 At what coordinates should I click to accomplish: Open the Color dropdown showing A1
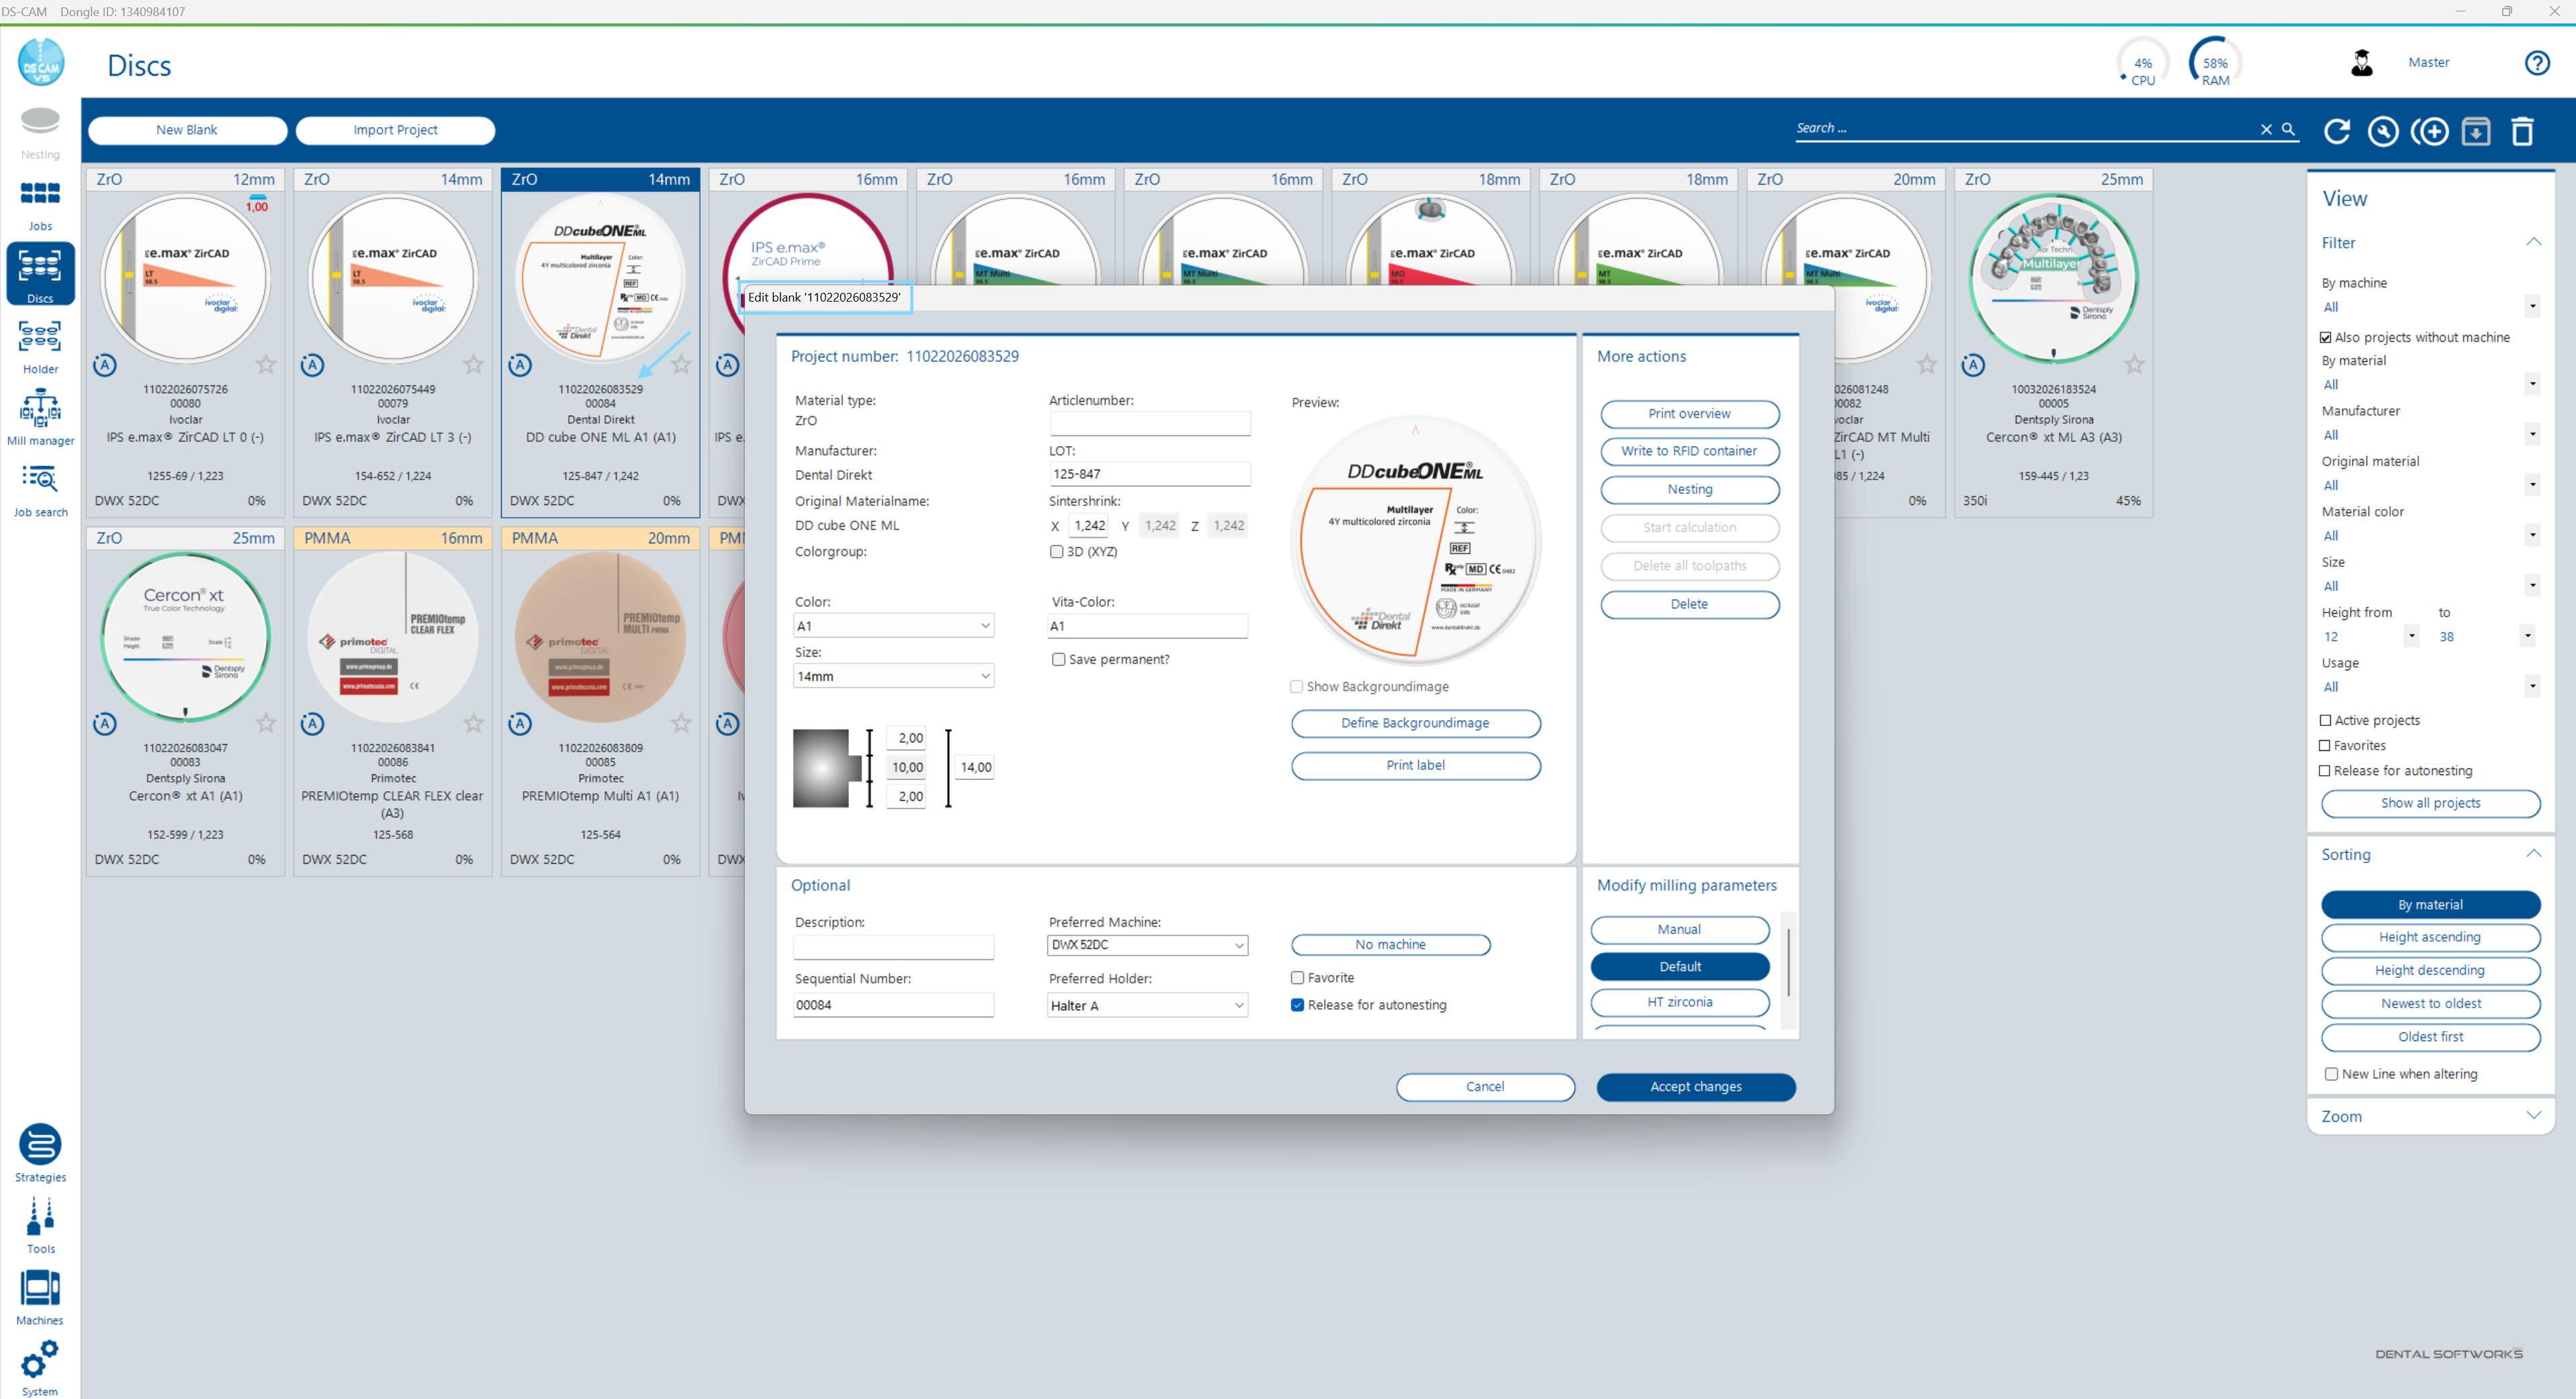pos(892,625)
